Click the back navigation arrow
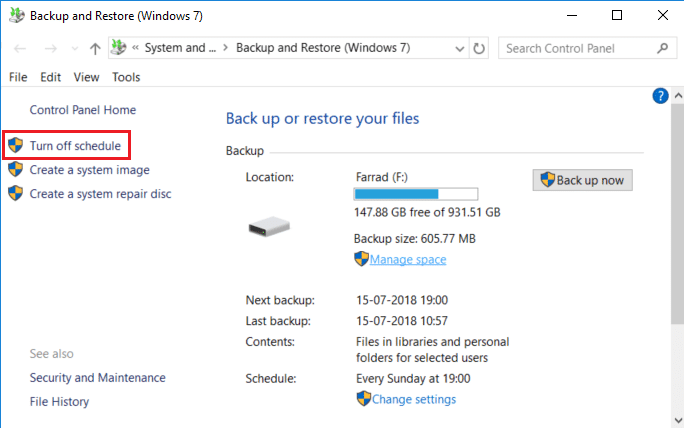 (20, 48)
